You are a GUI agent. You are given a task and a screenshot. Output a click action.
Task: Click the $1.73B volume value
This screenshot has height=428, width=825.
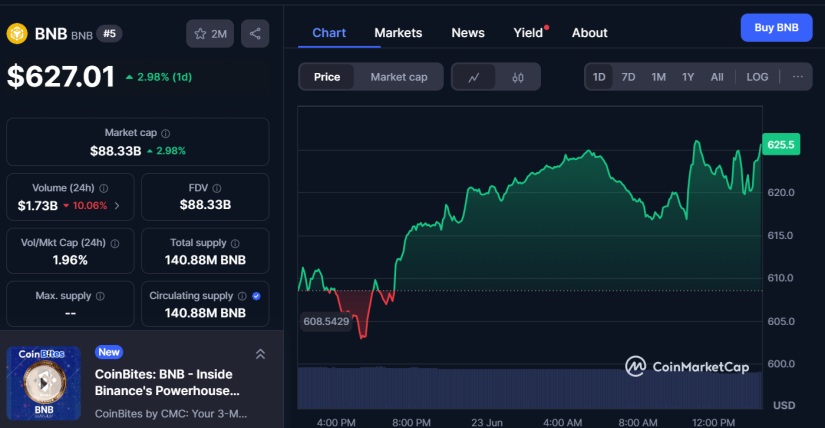pos(37,206)
